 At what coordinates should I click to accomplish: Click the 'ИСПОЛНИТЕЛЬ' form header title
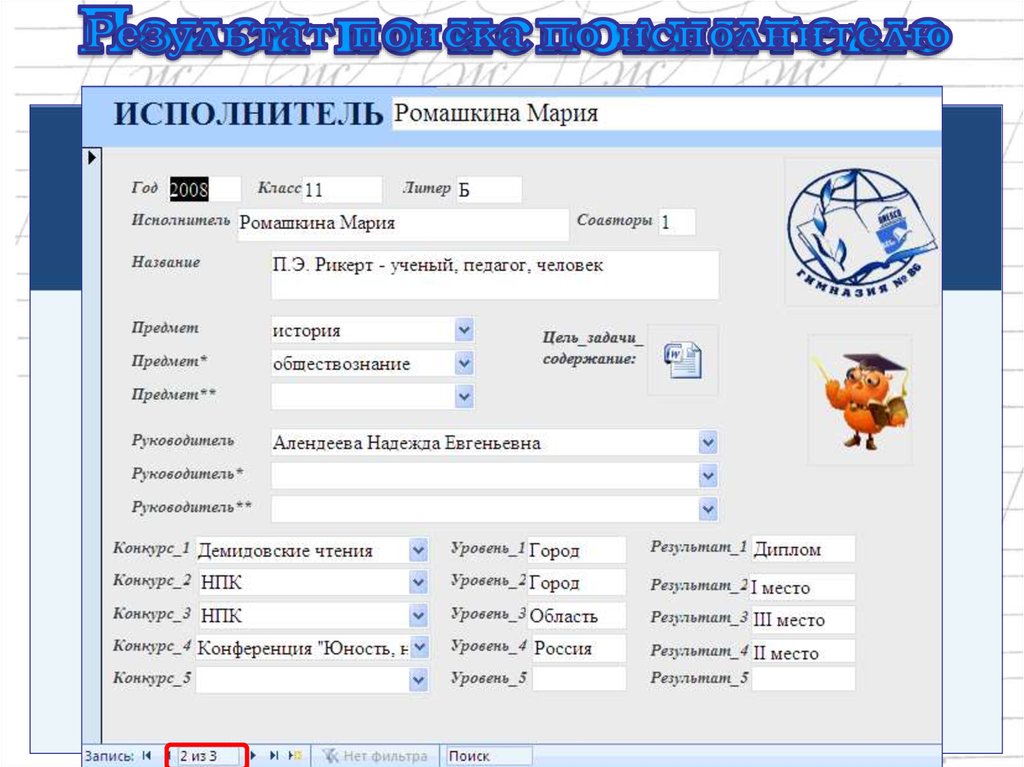click(248, 114)
